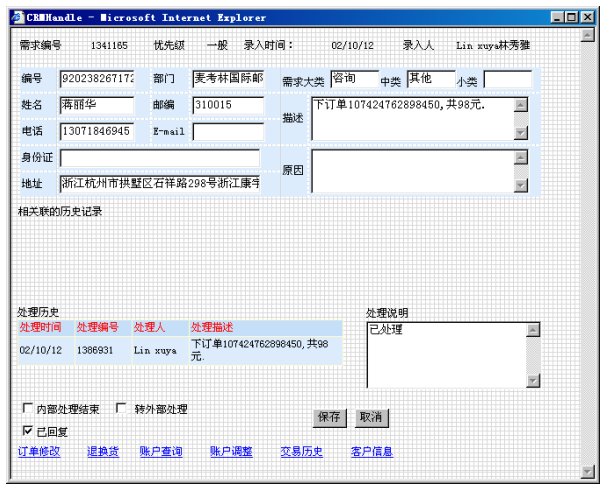Open the 退换货 link
609x490 pixels.
click(x=103, y=452)
